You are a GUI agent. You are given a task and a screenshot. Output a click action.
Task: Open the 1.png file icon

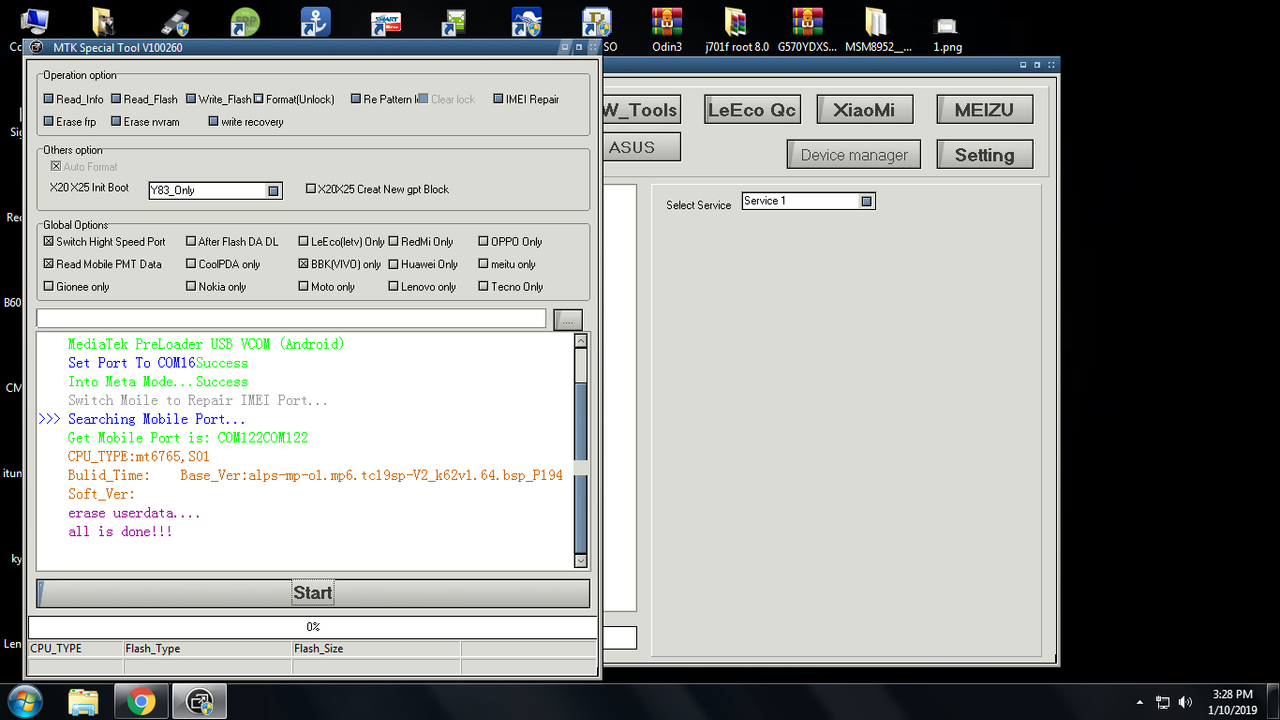point(946,24)
